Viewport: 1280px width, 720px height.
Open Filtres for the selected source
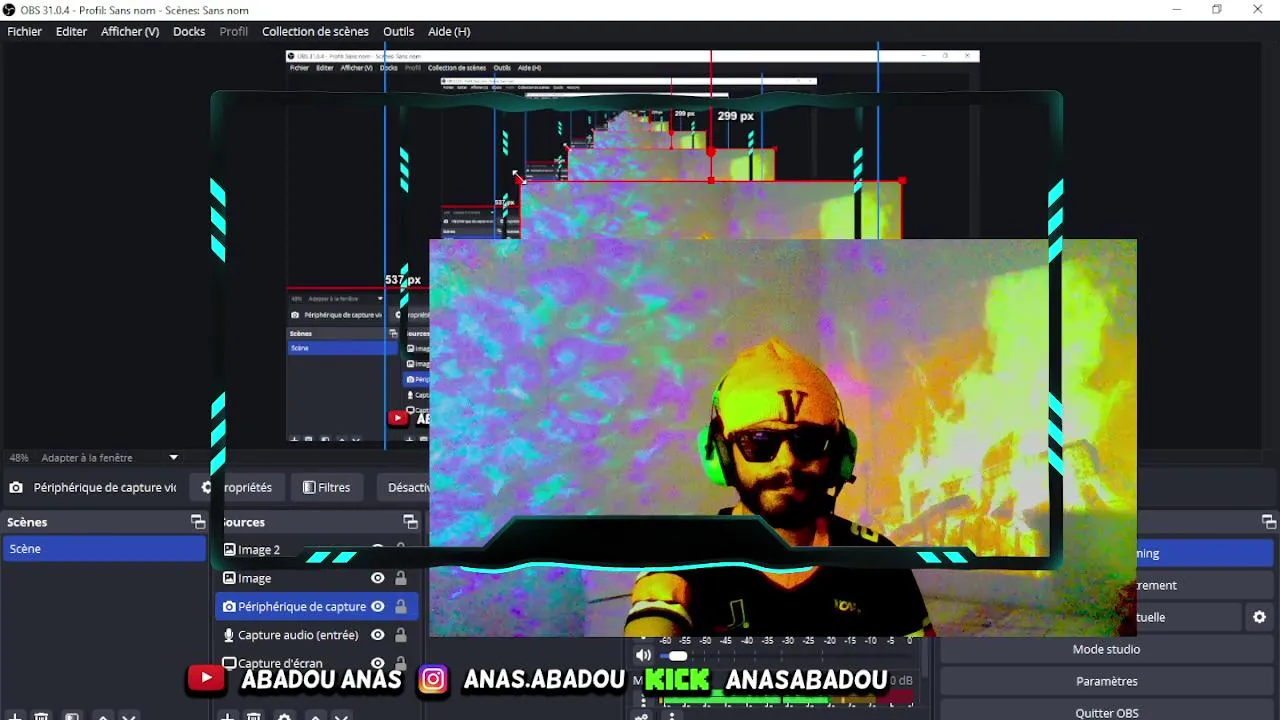[x=326, y=488]
